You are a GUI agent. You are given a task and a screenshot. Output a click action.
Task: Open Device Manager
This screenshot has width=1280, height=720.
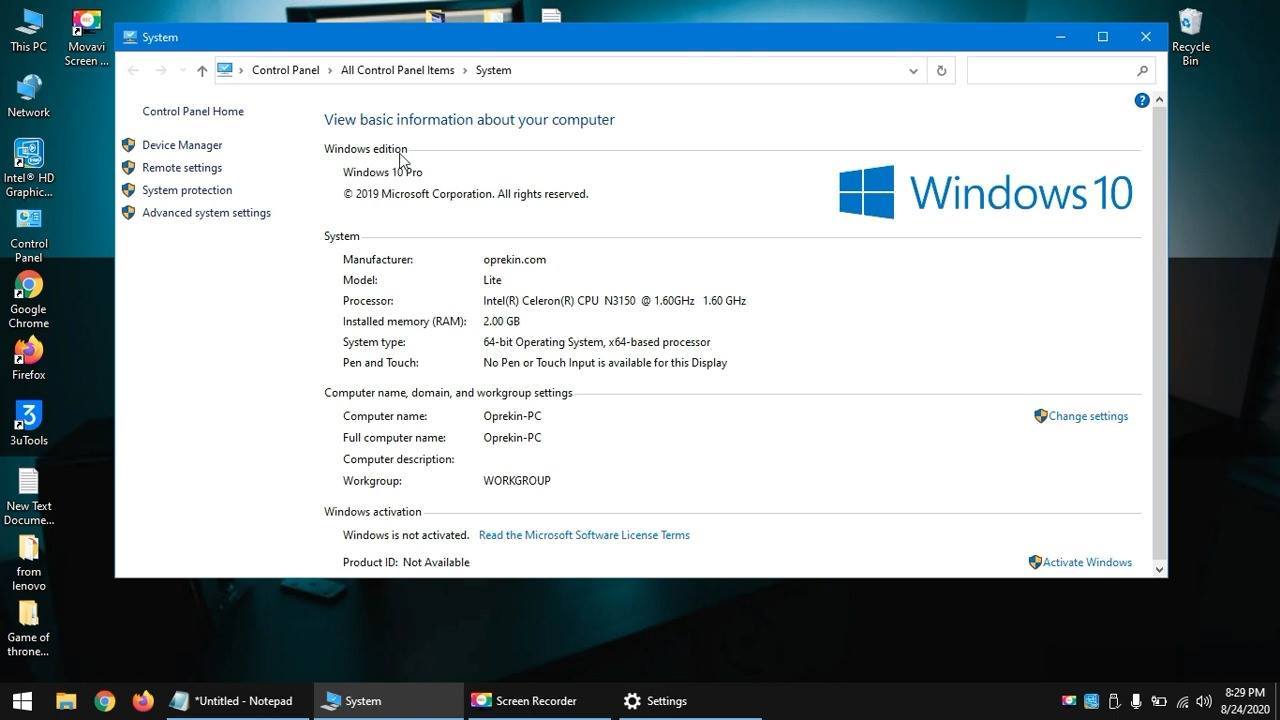(x=182, y=145)
